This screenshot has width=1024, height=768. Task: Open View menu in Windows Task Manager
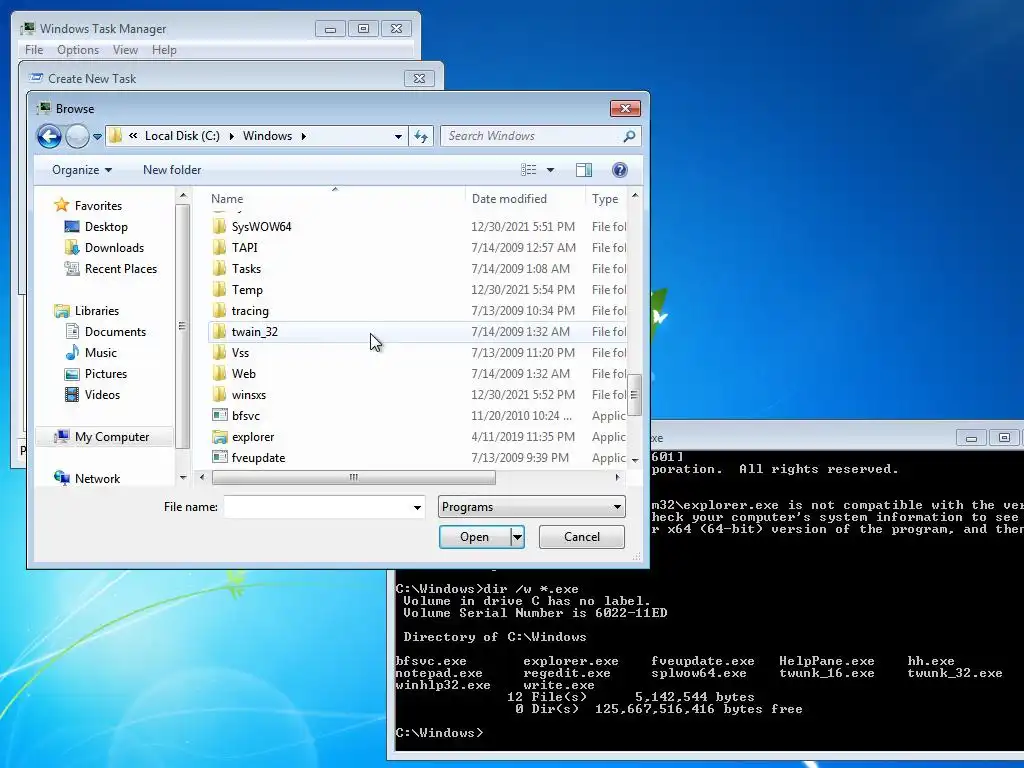125,50
